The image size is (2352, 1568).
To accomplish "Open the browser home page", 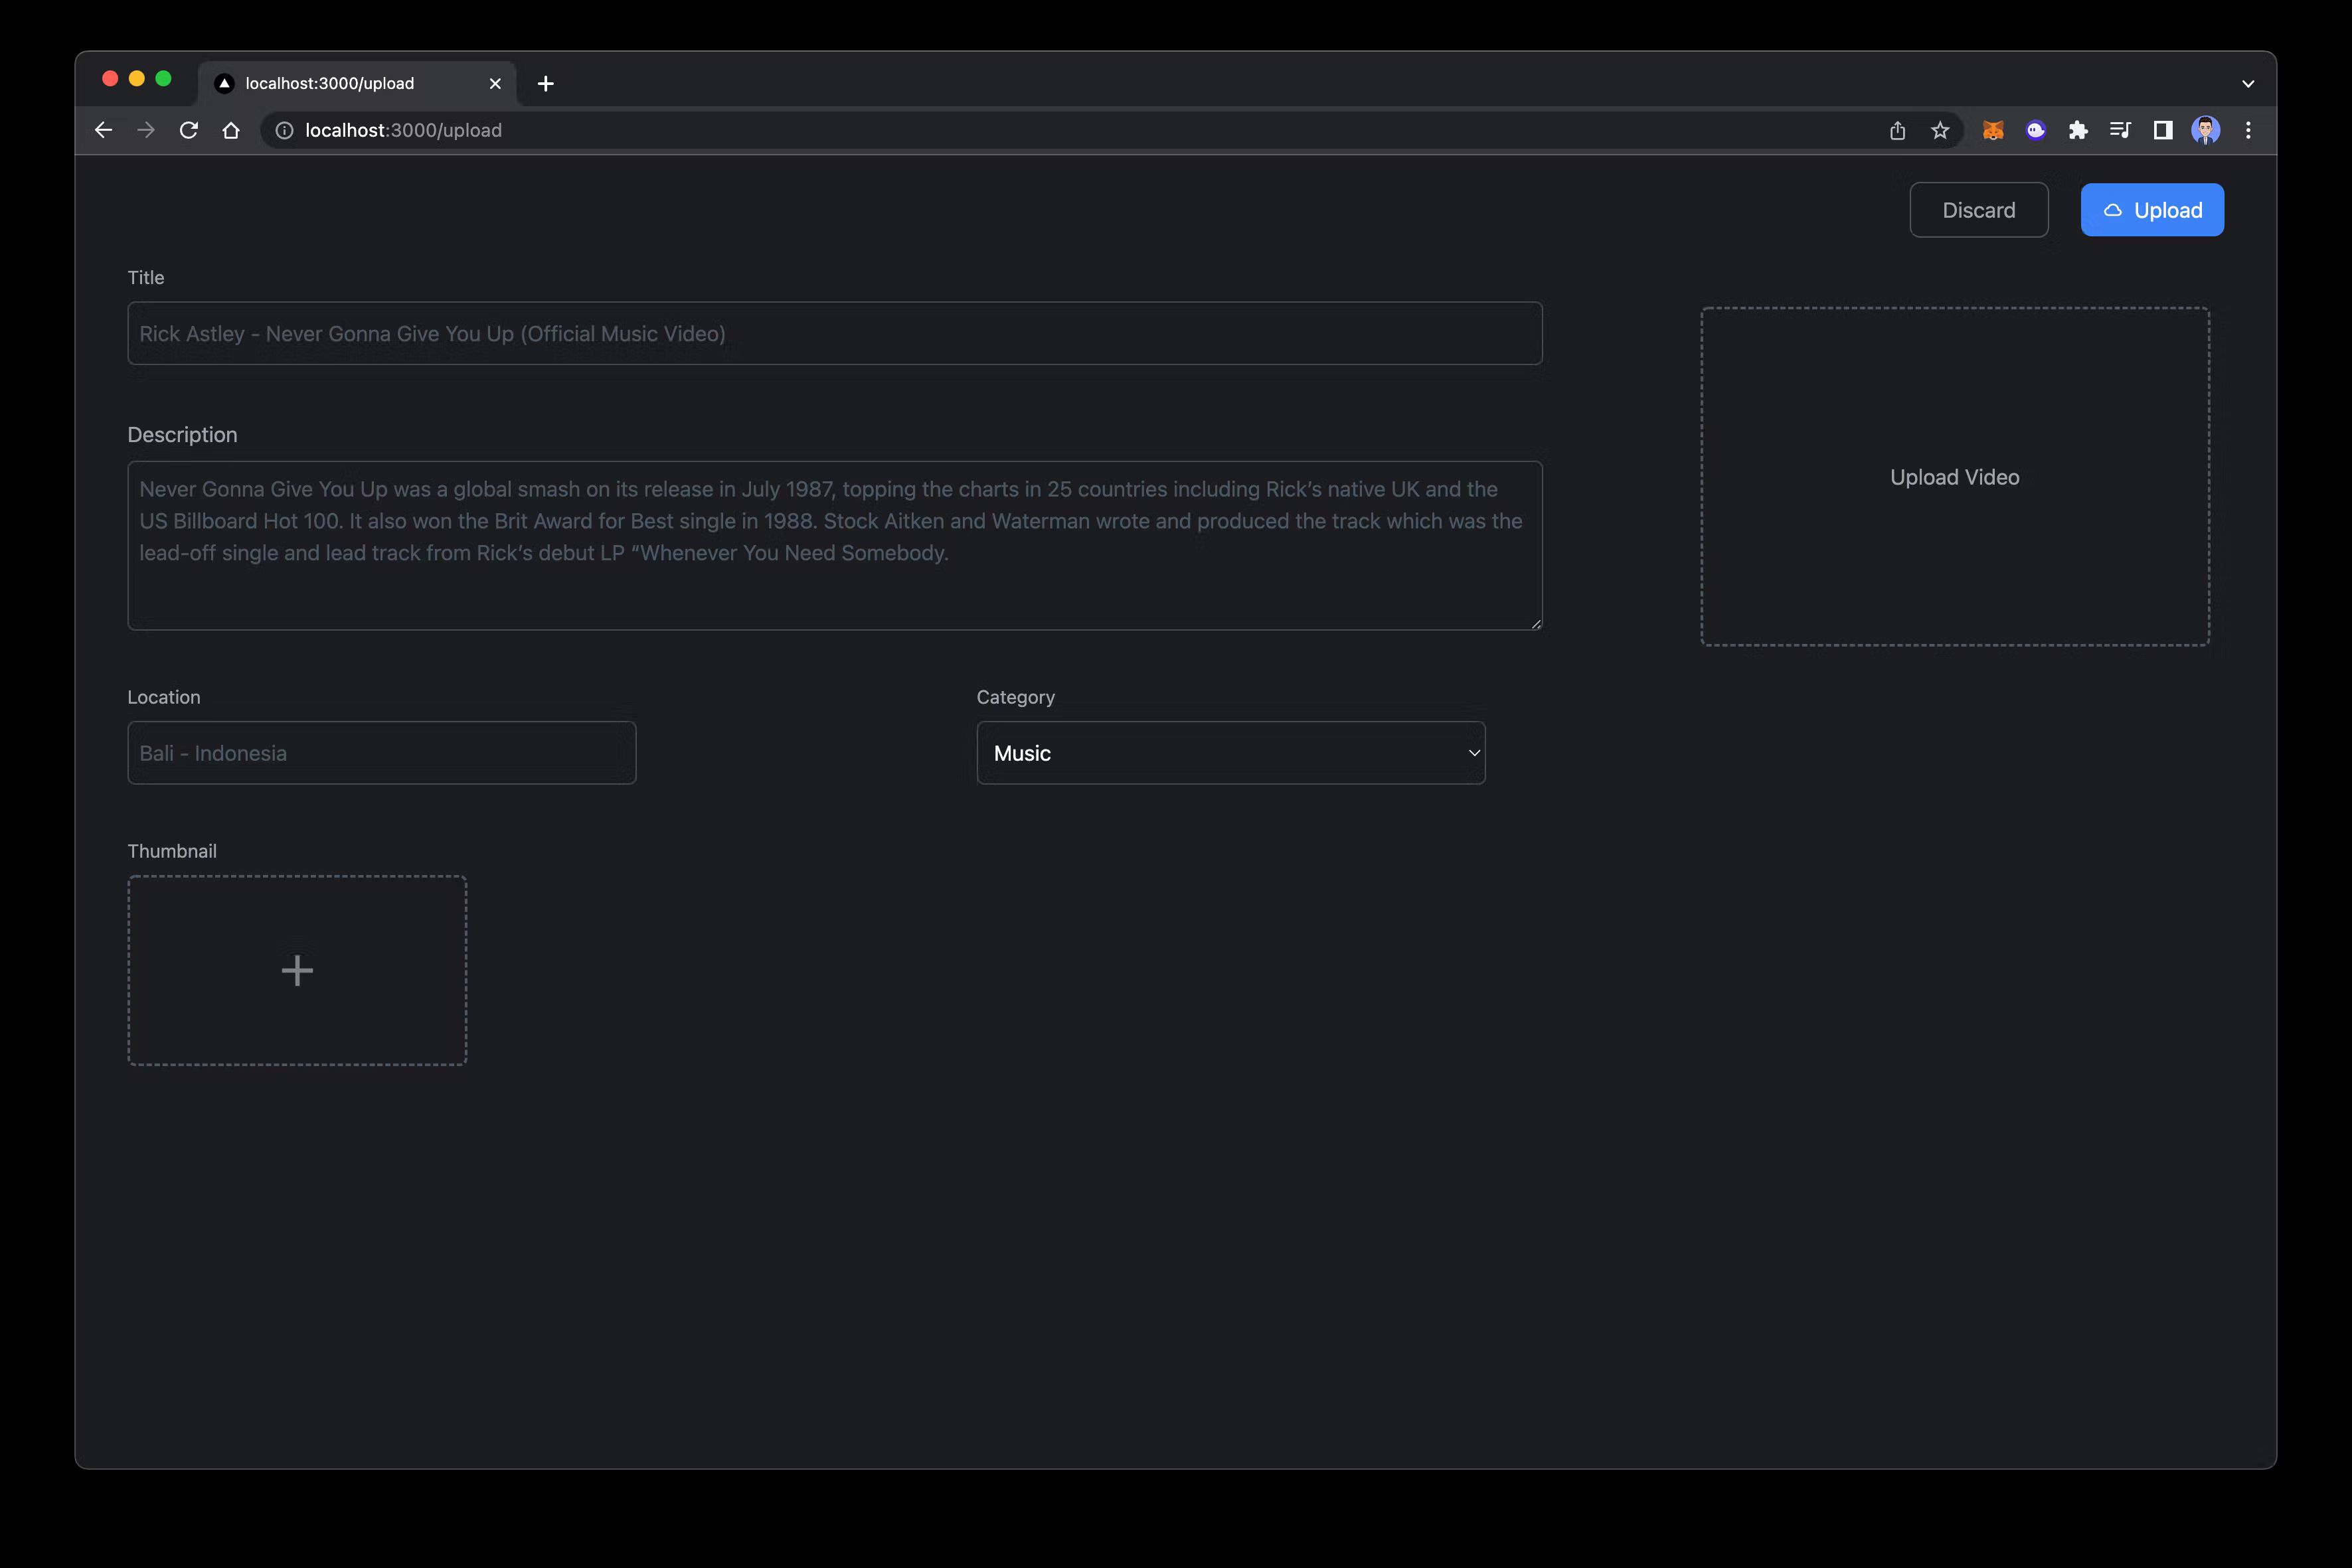I will coord(231,130).
